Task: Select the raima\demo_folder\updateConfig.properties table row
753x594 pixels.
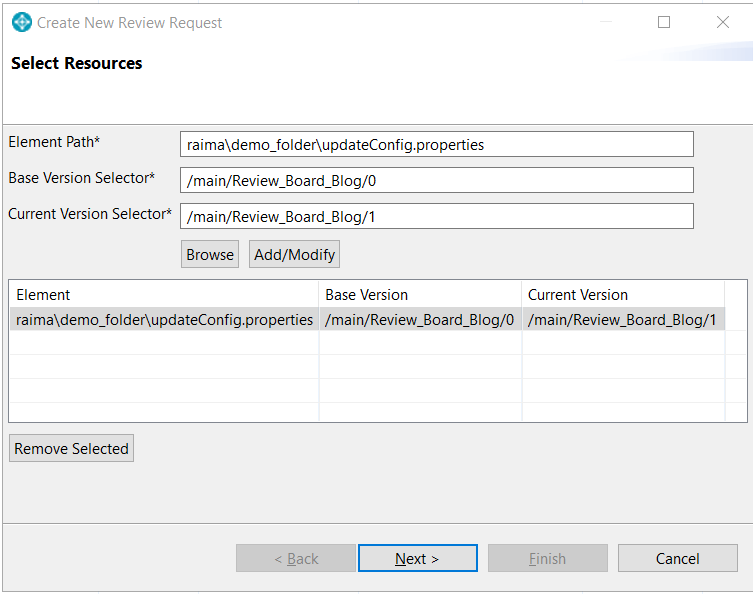Action: (367, 319)
